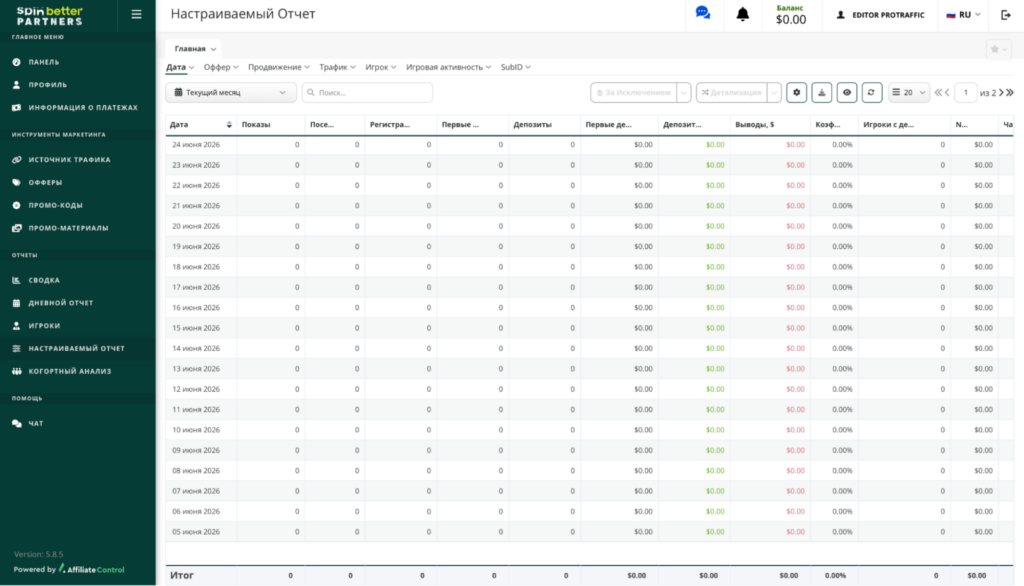Go to the next page arrow
This screenshot has width=1024, height=586.
(x=1001, y=93)
